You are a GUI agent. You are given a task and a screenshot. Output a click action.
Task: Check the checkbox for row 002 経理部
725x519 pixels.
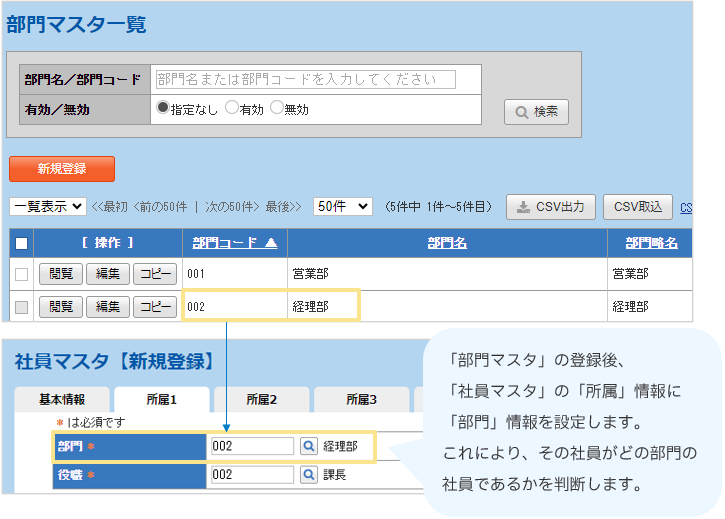click(x=22, y=307)
